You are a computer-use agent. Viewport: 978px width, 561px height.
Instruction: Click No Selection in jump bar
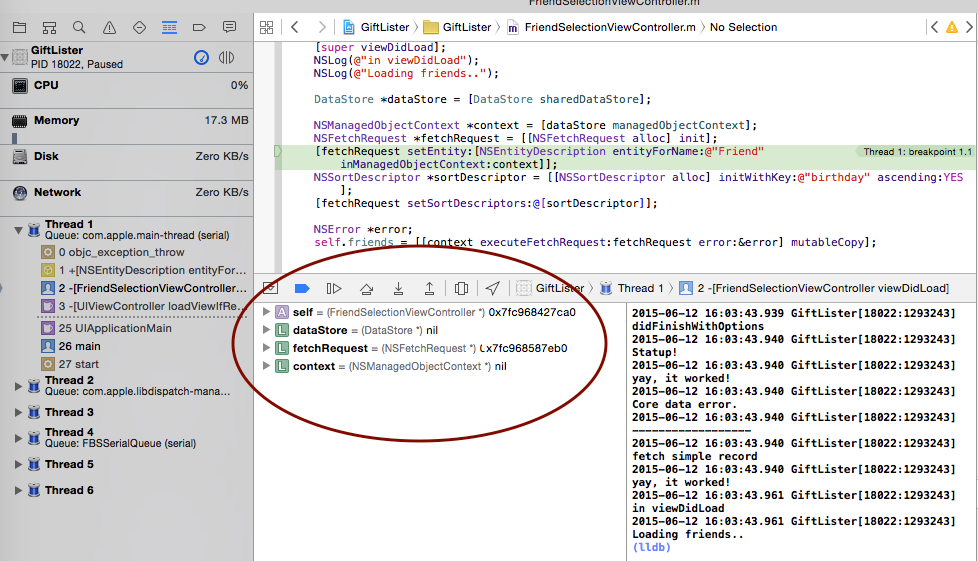(743, 27)
